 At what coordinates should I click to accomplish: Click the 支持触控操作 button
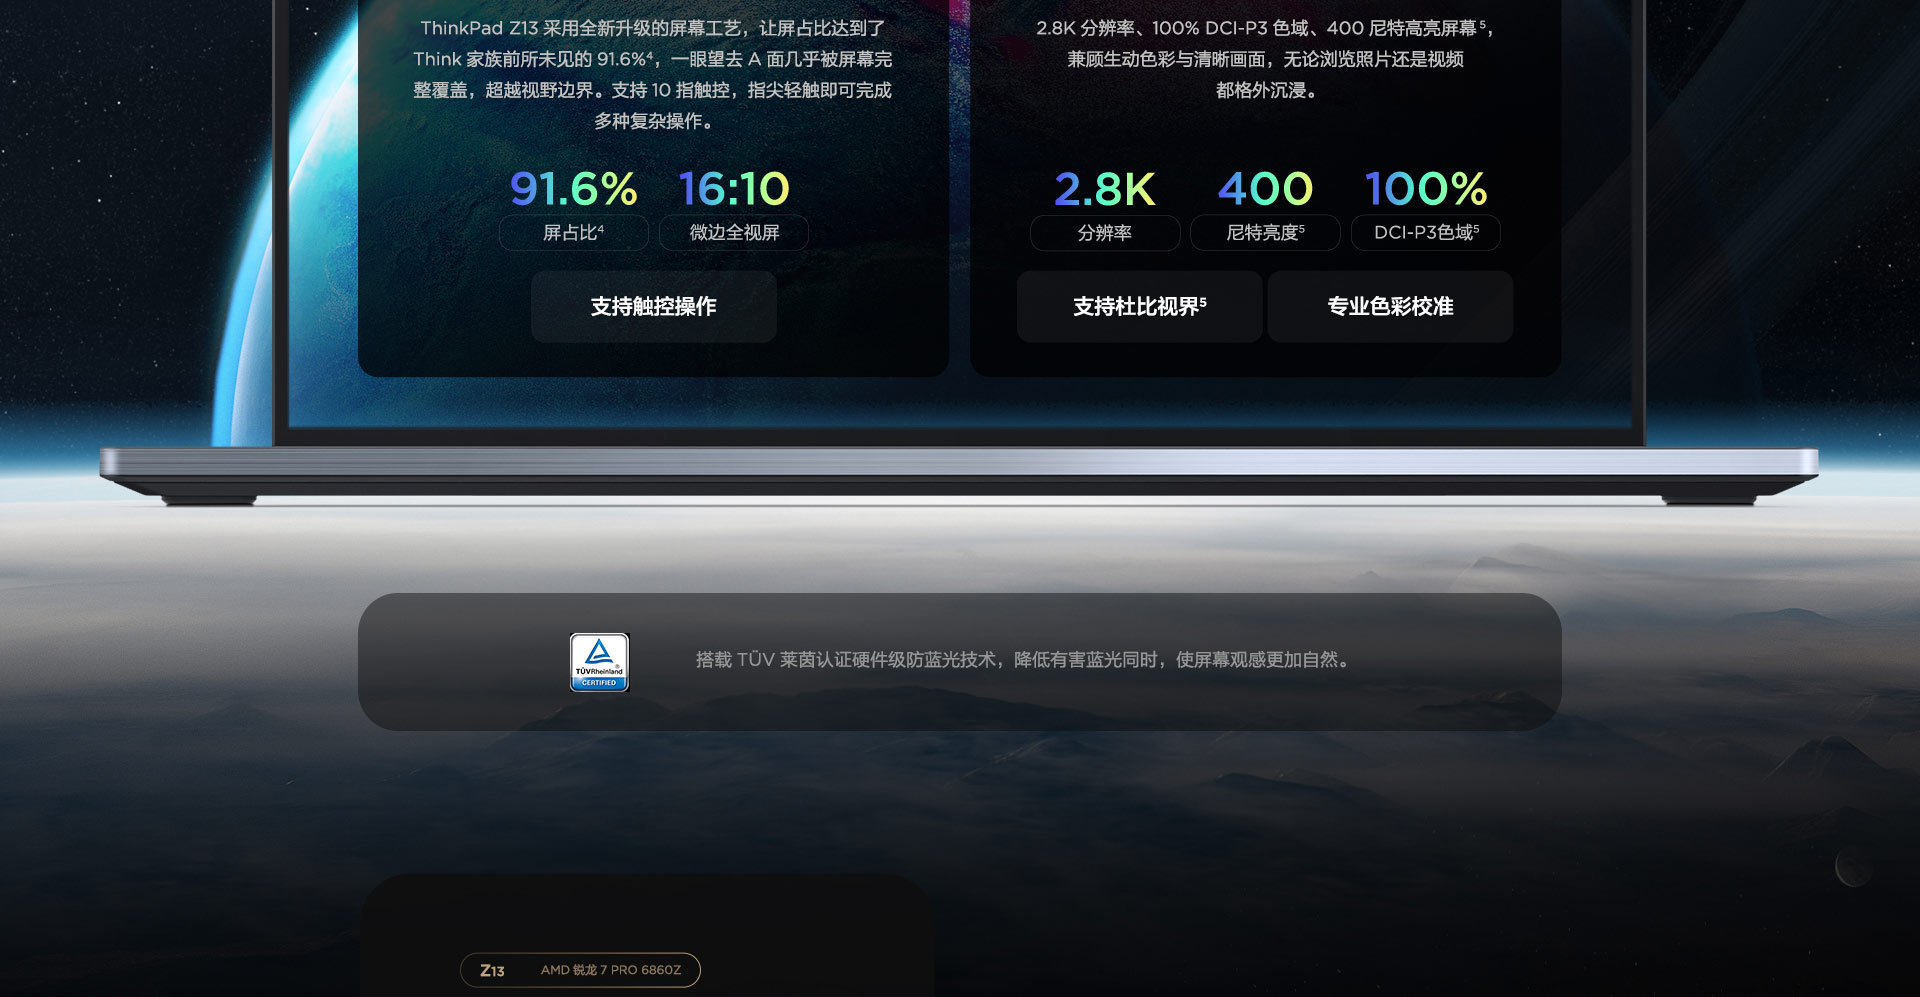pos(654,307)
